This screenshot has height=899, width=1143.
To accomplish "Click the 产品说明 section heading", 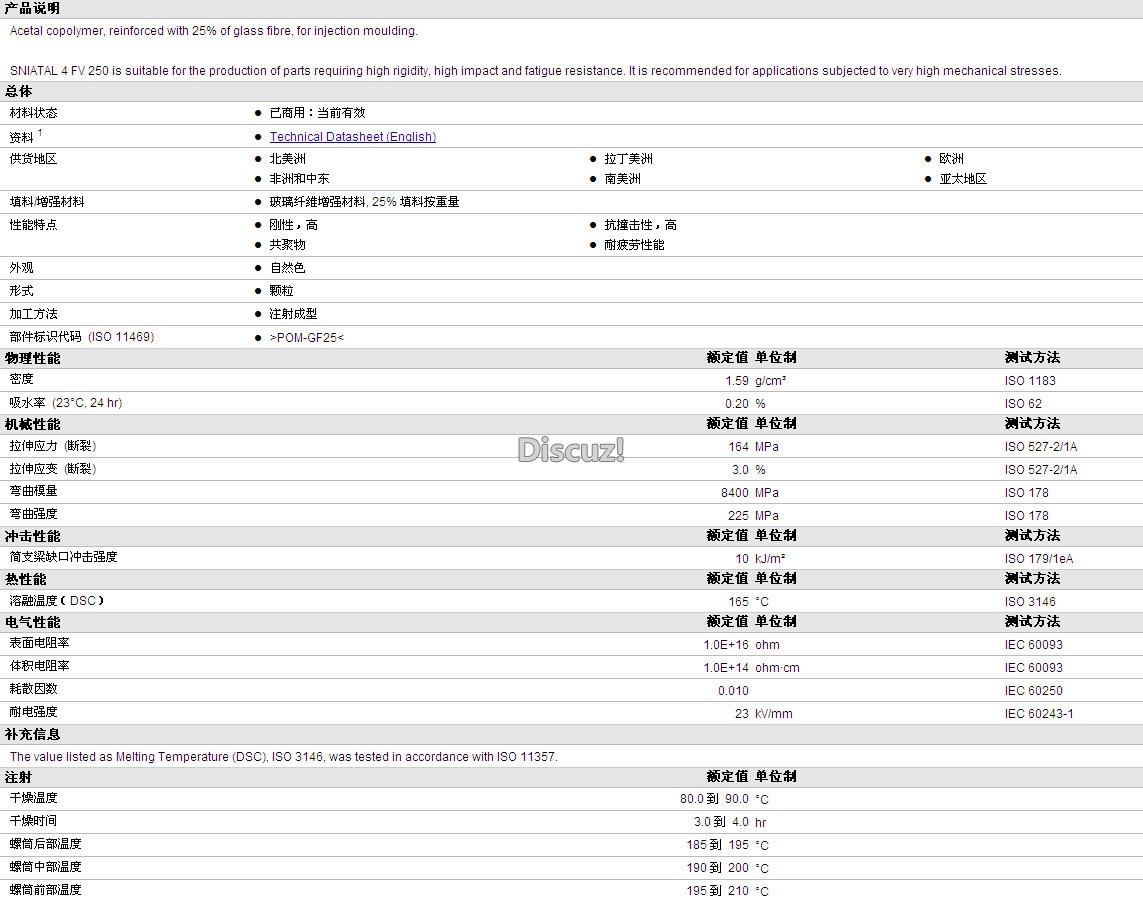I will tap(32, 8).
